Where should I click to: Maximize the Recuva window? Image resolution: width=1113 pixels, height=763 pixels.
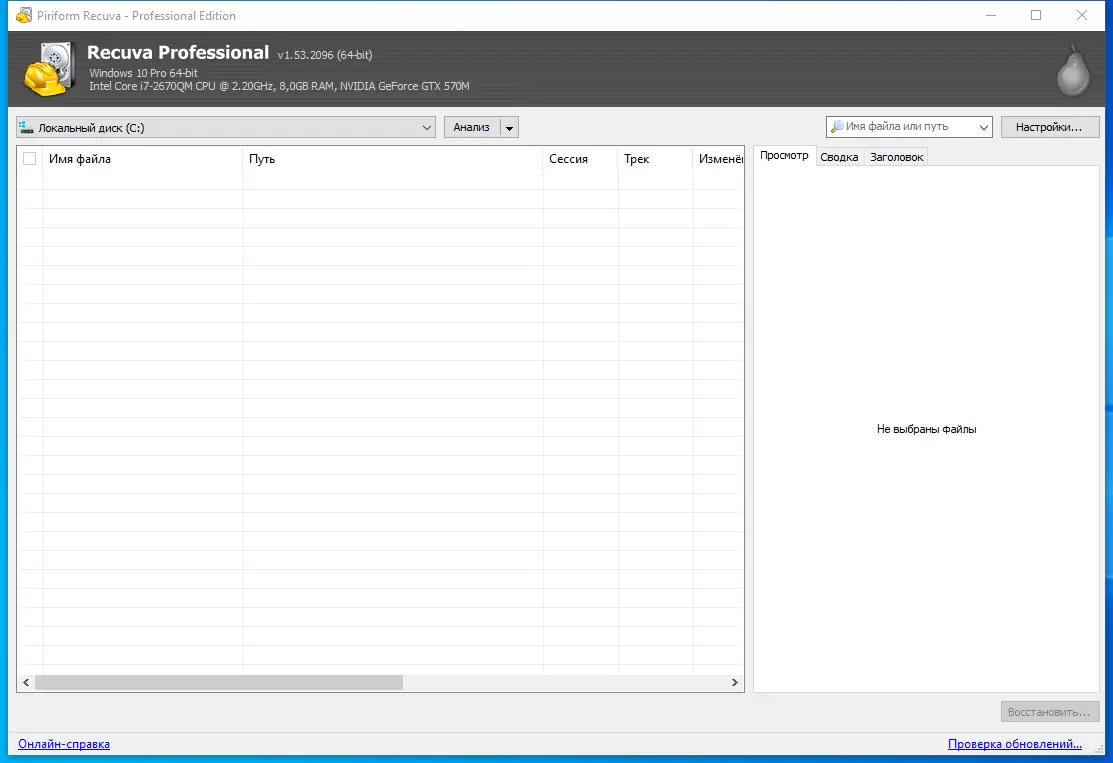click(x=1036, y=15)
